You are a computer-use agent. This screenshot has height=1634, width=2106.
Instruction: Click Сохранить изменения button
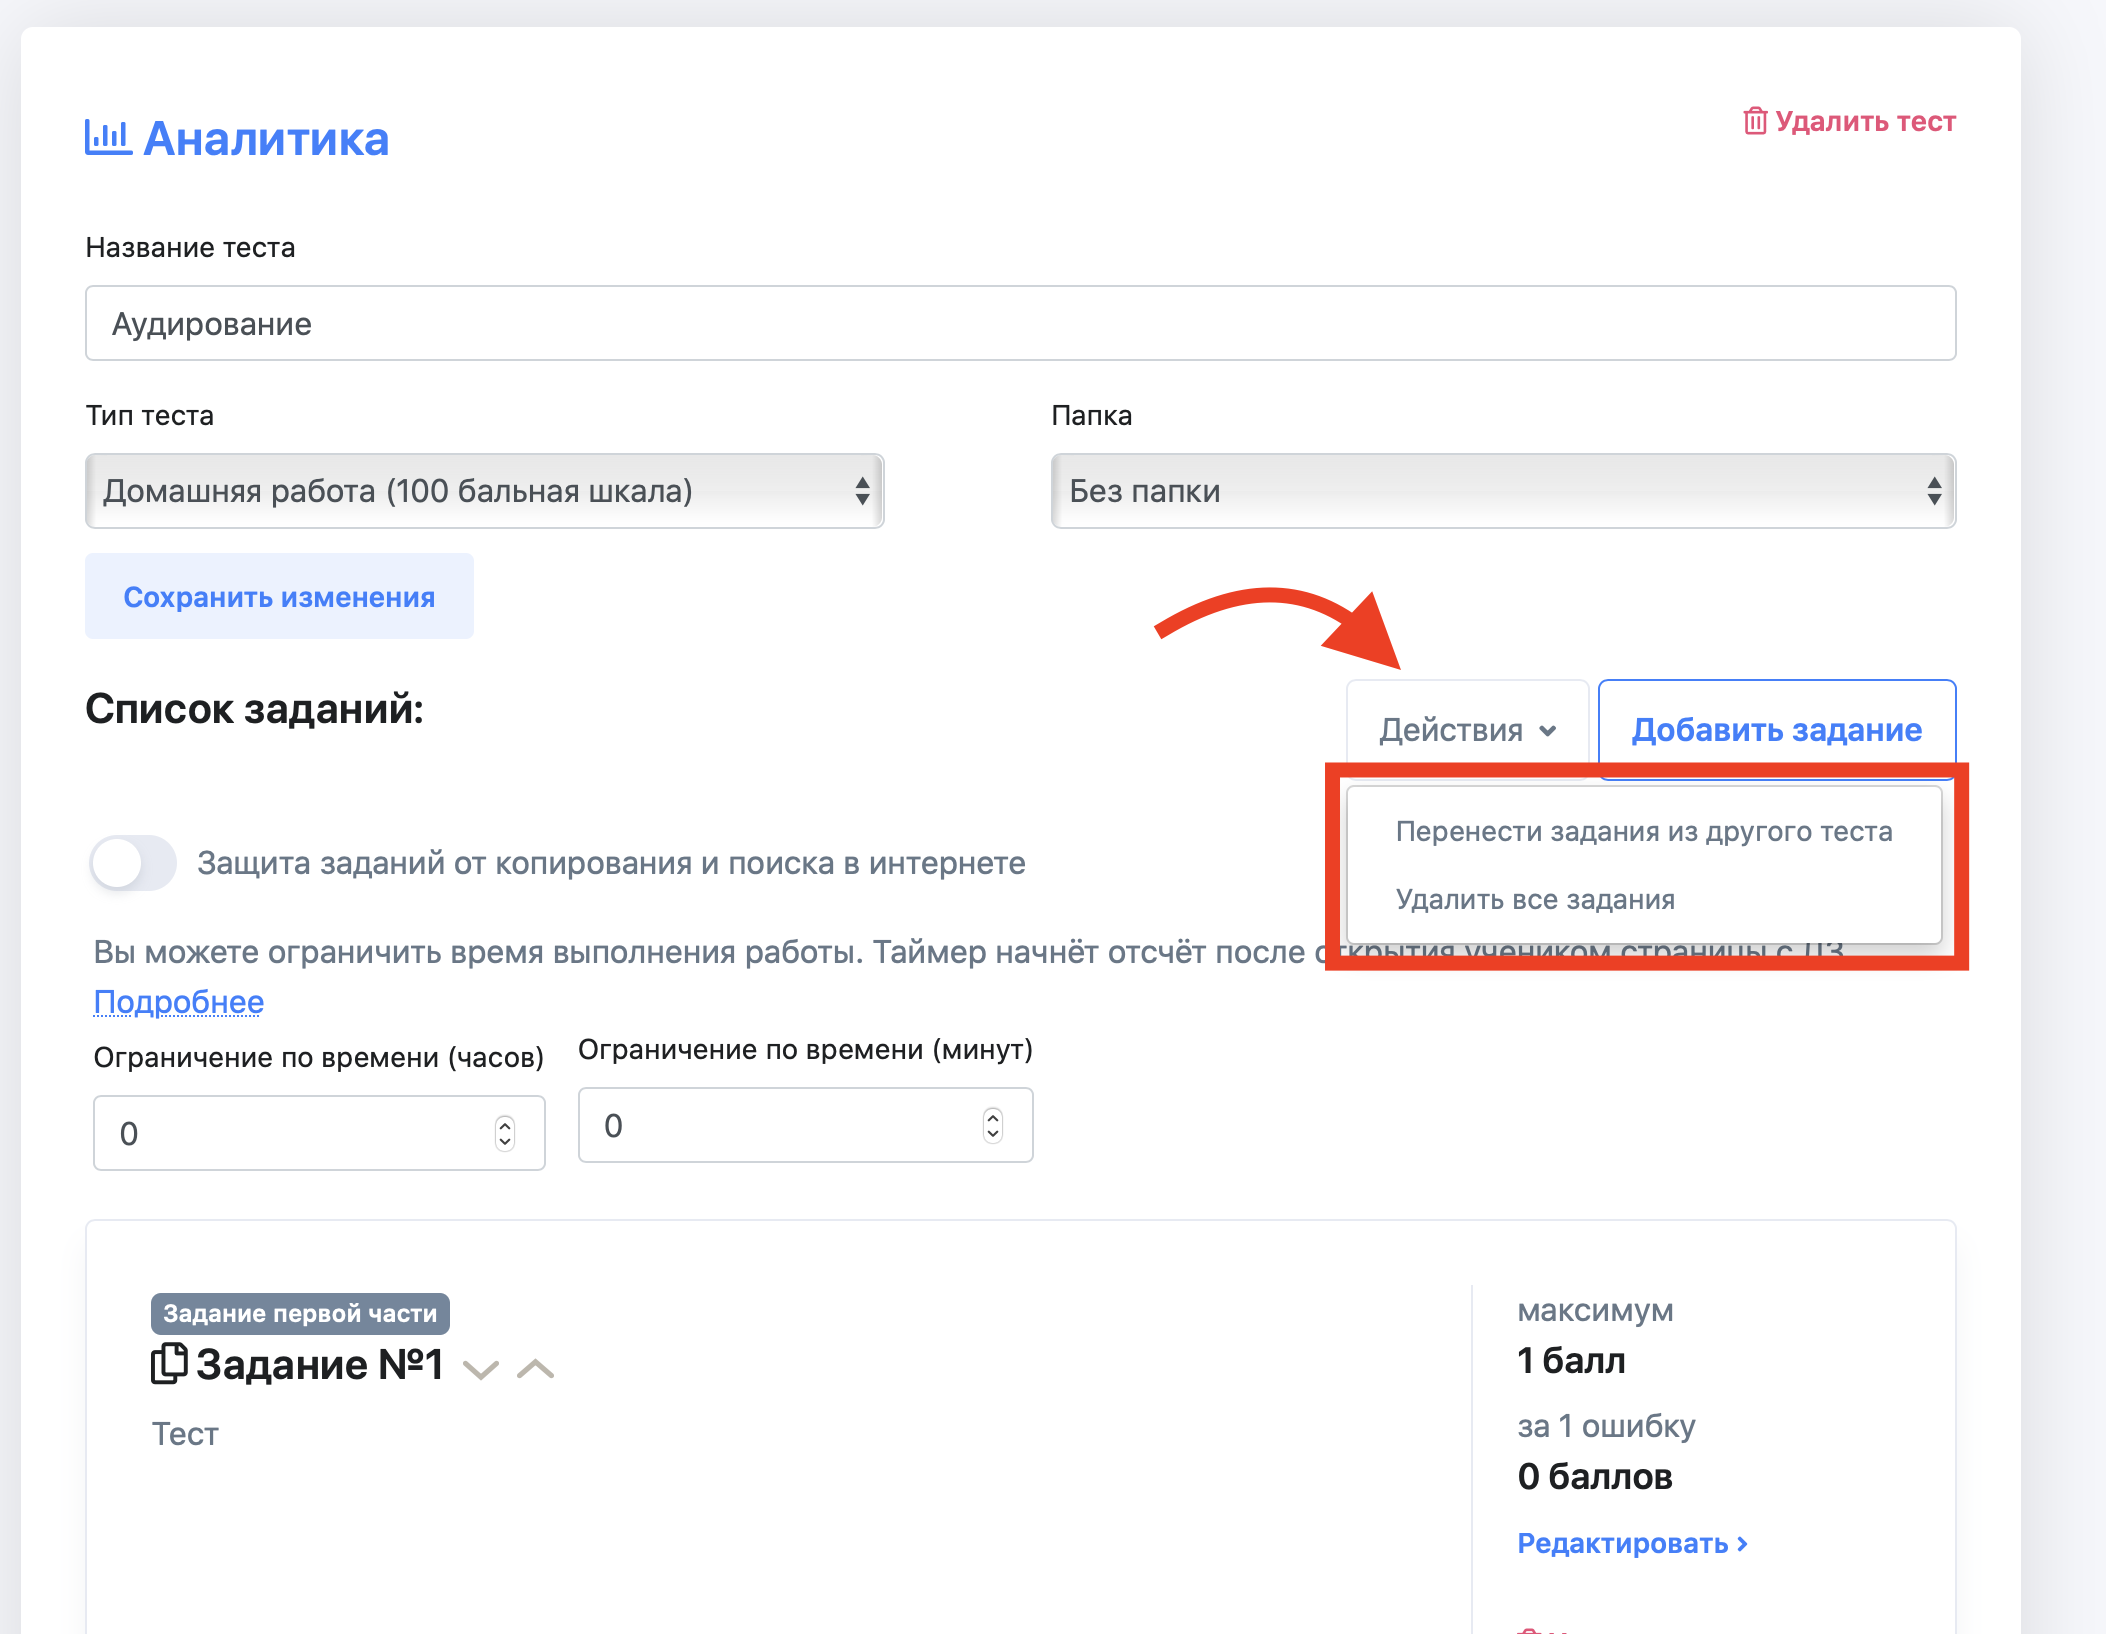click(279, 597)
